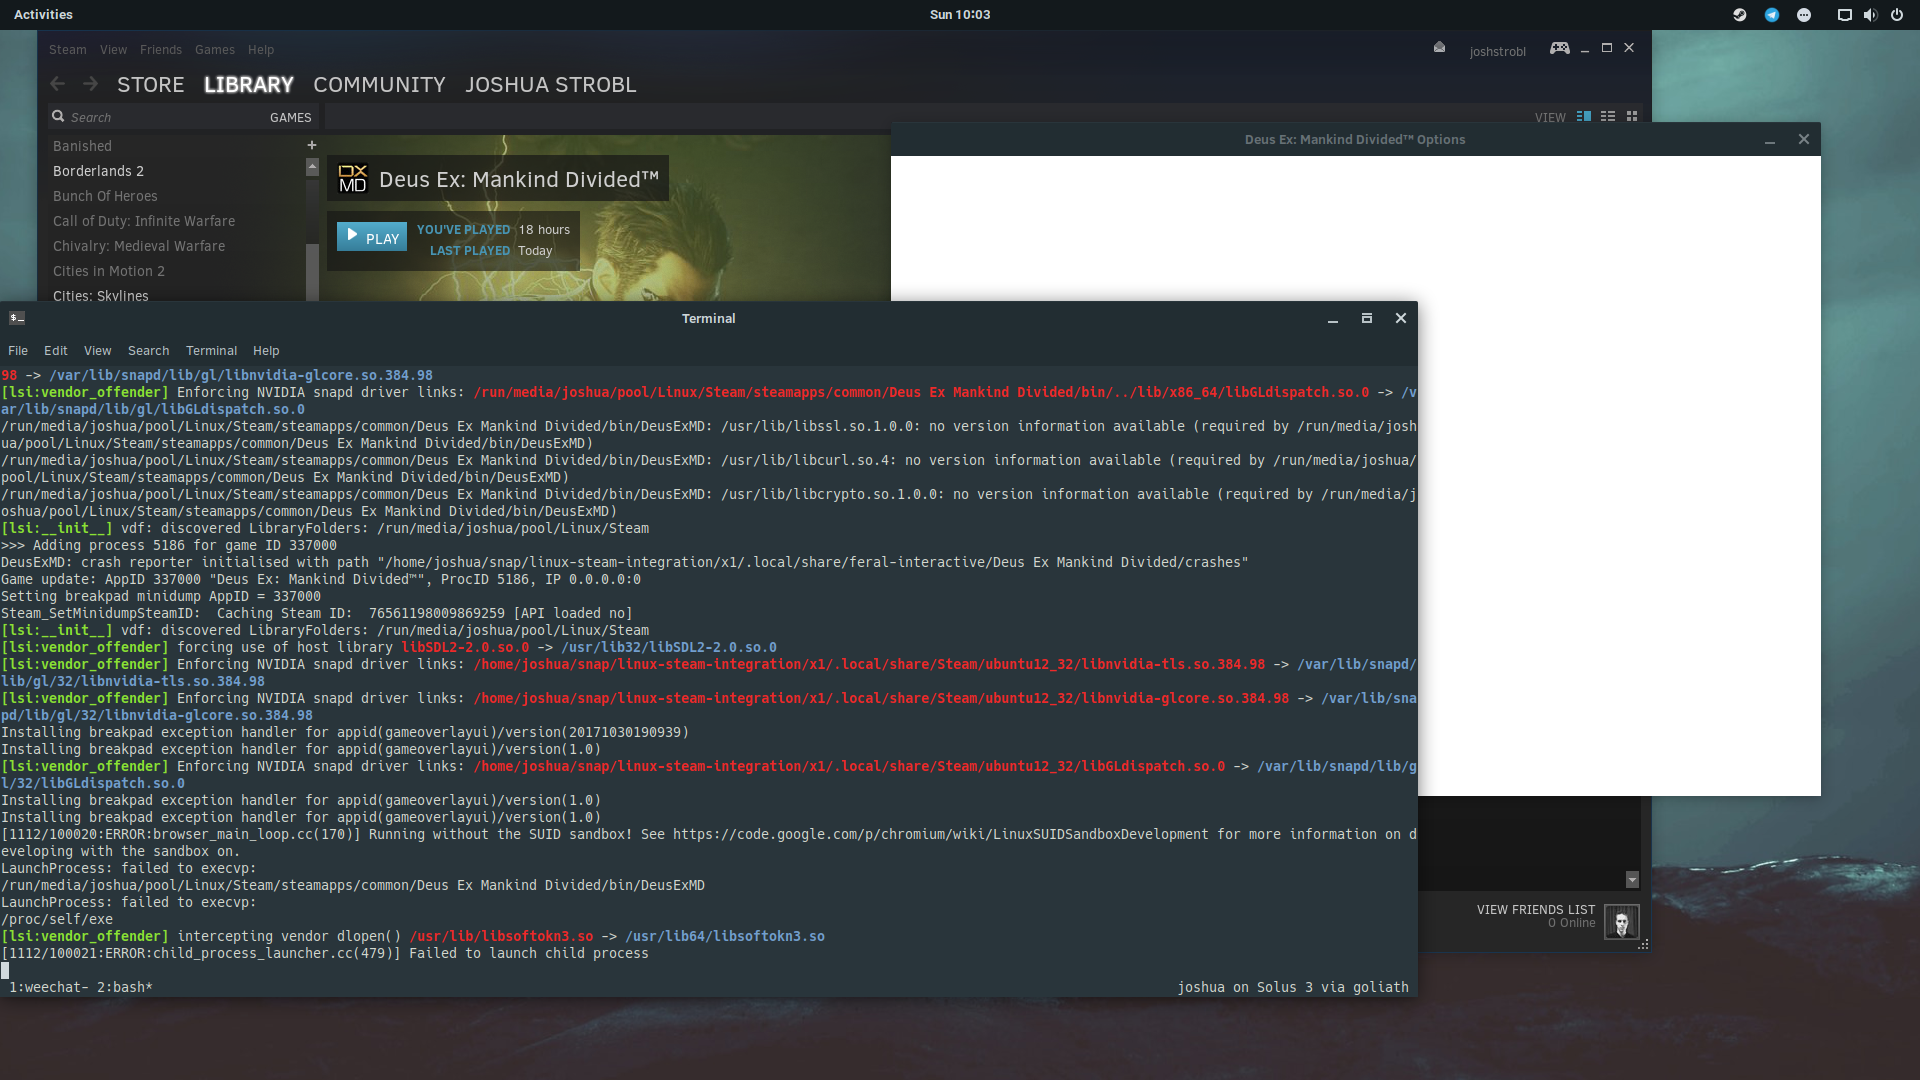Open the Games menu in Steam
Screen dimensions: 1920x1080
tap(214, 49)
